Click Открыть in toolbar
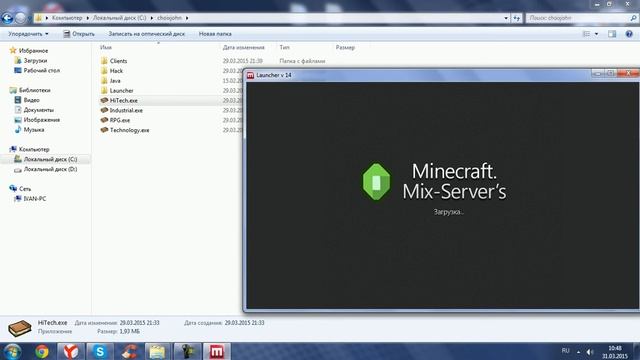The width and height of the screenshot is (640, 360). click(79, 34)
